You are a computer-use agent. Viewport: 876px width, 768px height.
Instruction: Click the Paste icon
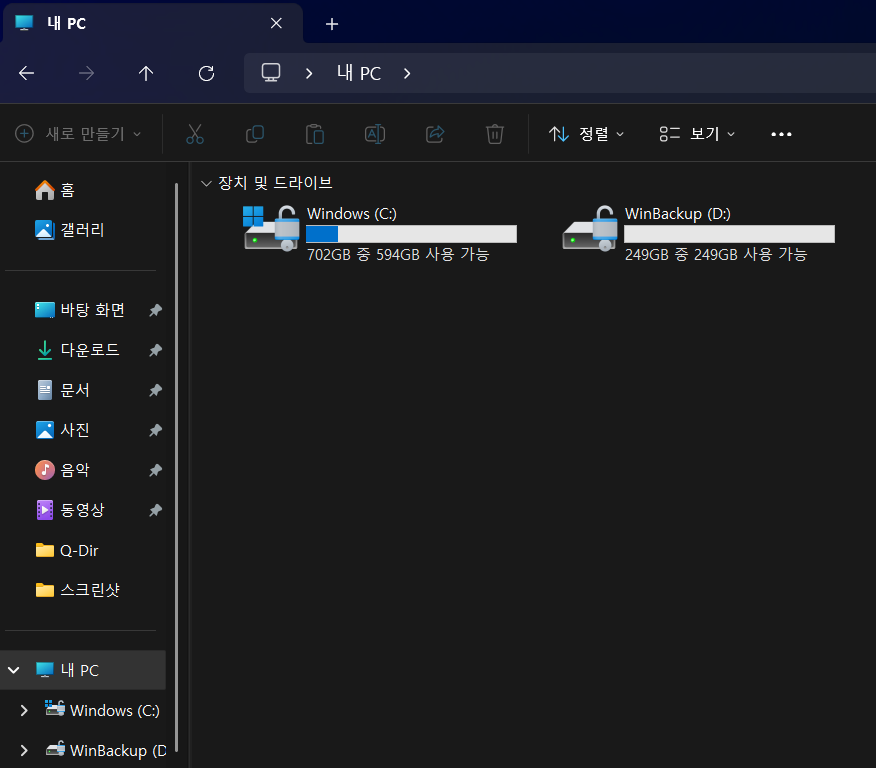314,133
